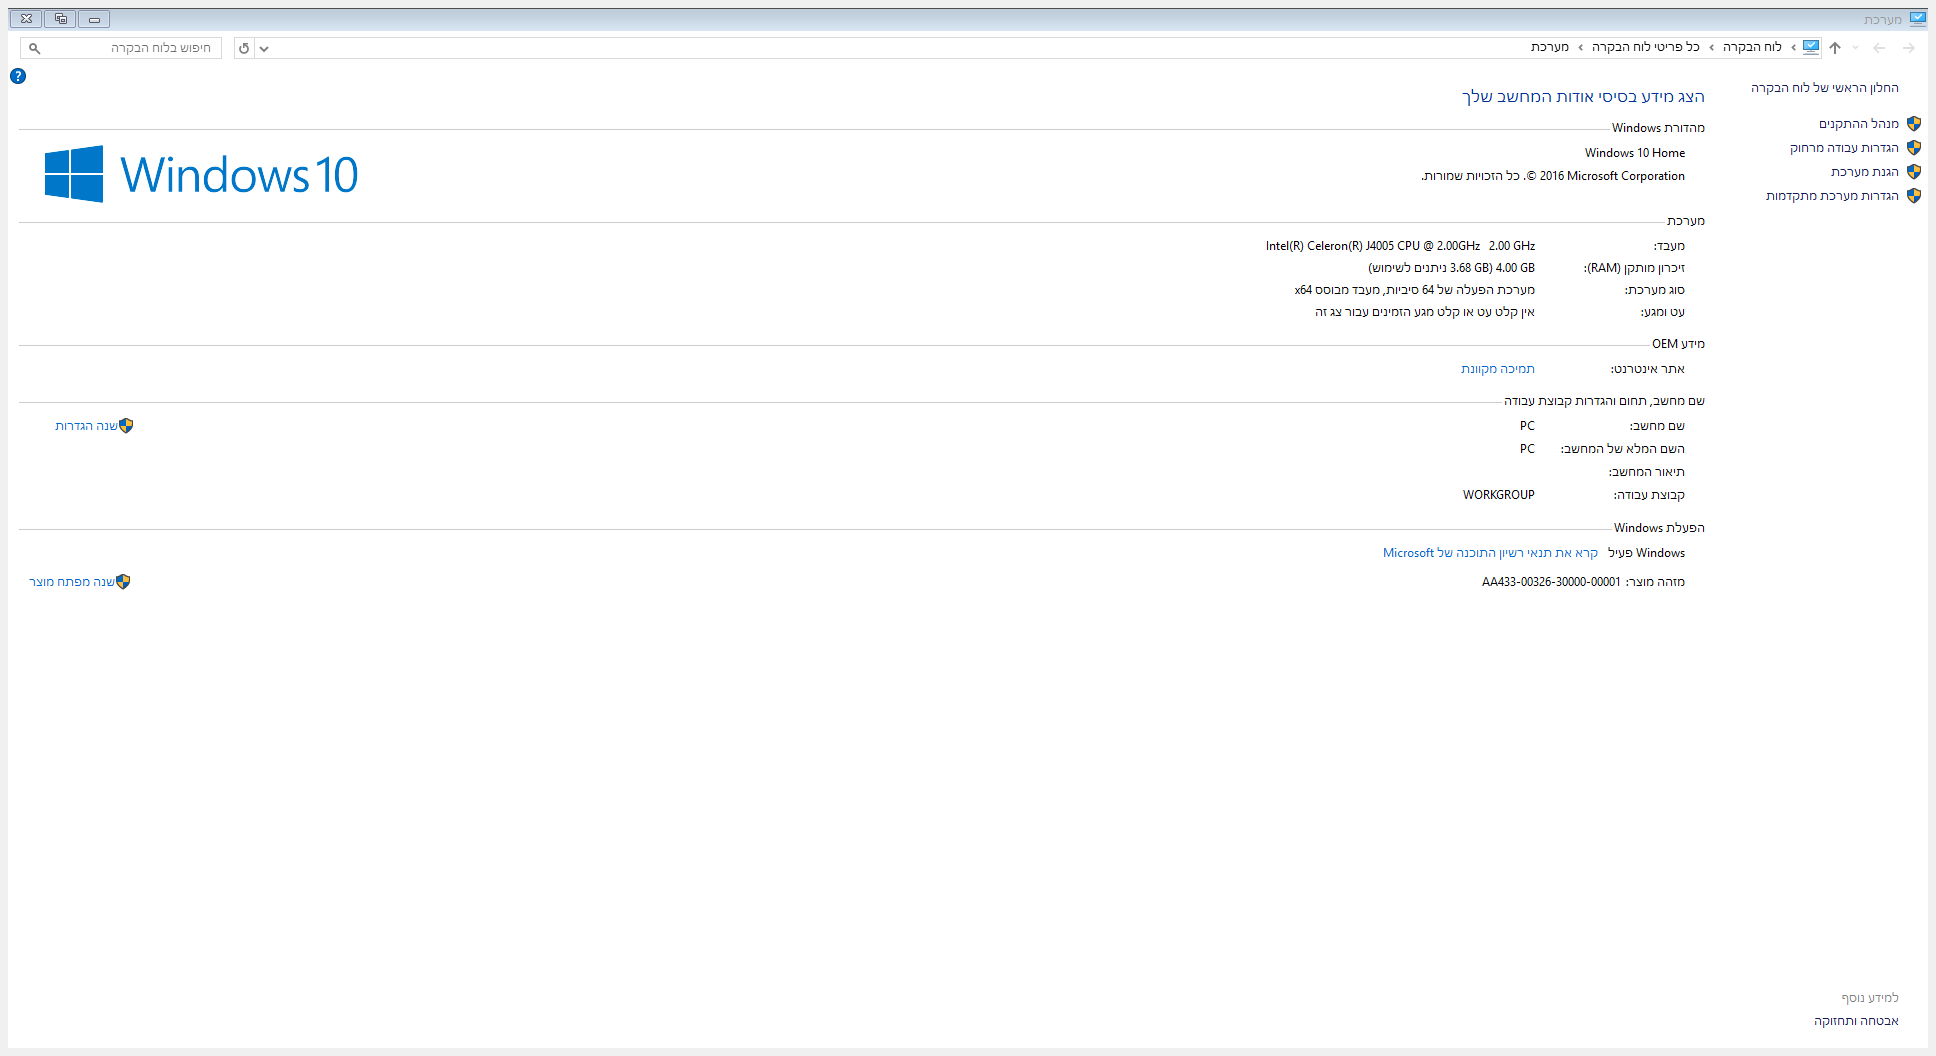
Task: Open 'החלון הראשי של לוח הבקרה' link
Action: tap(1825, 88)
